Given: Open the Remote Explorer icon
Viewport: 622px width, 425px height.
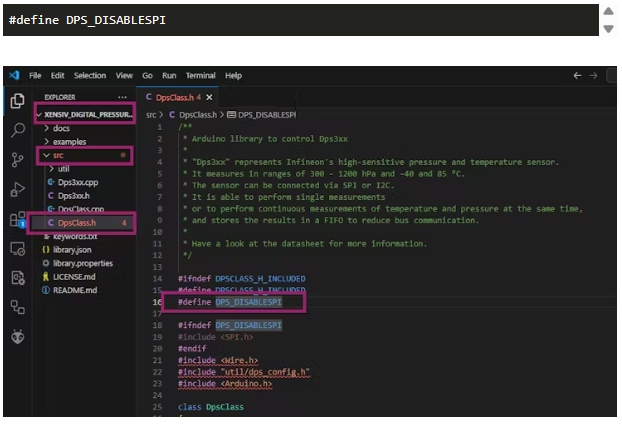Looking at the screenshot, I should (x=17, y=248).
